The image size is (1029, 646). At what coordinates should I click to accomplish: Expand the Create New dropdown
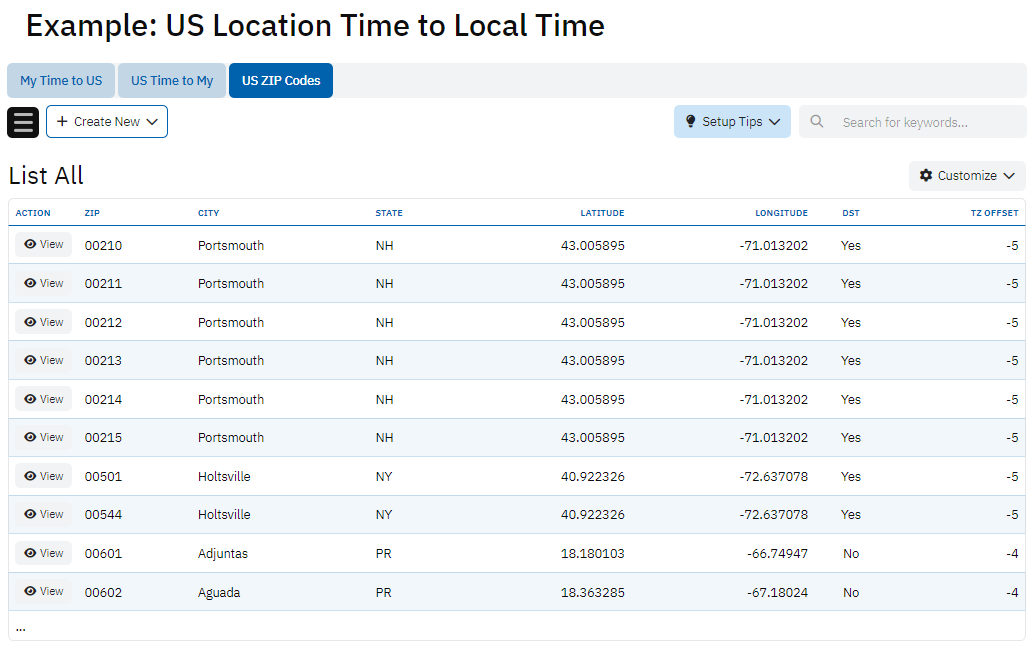click(152, 122)
